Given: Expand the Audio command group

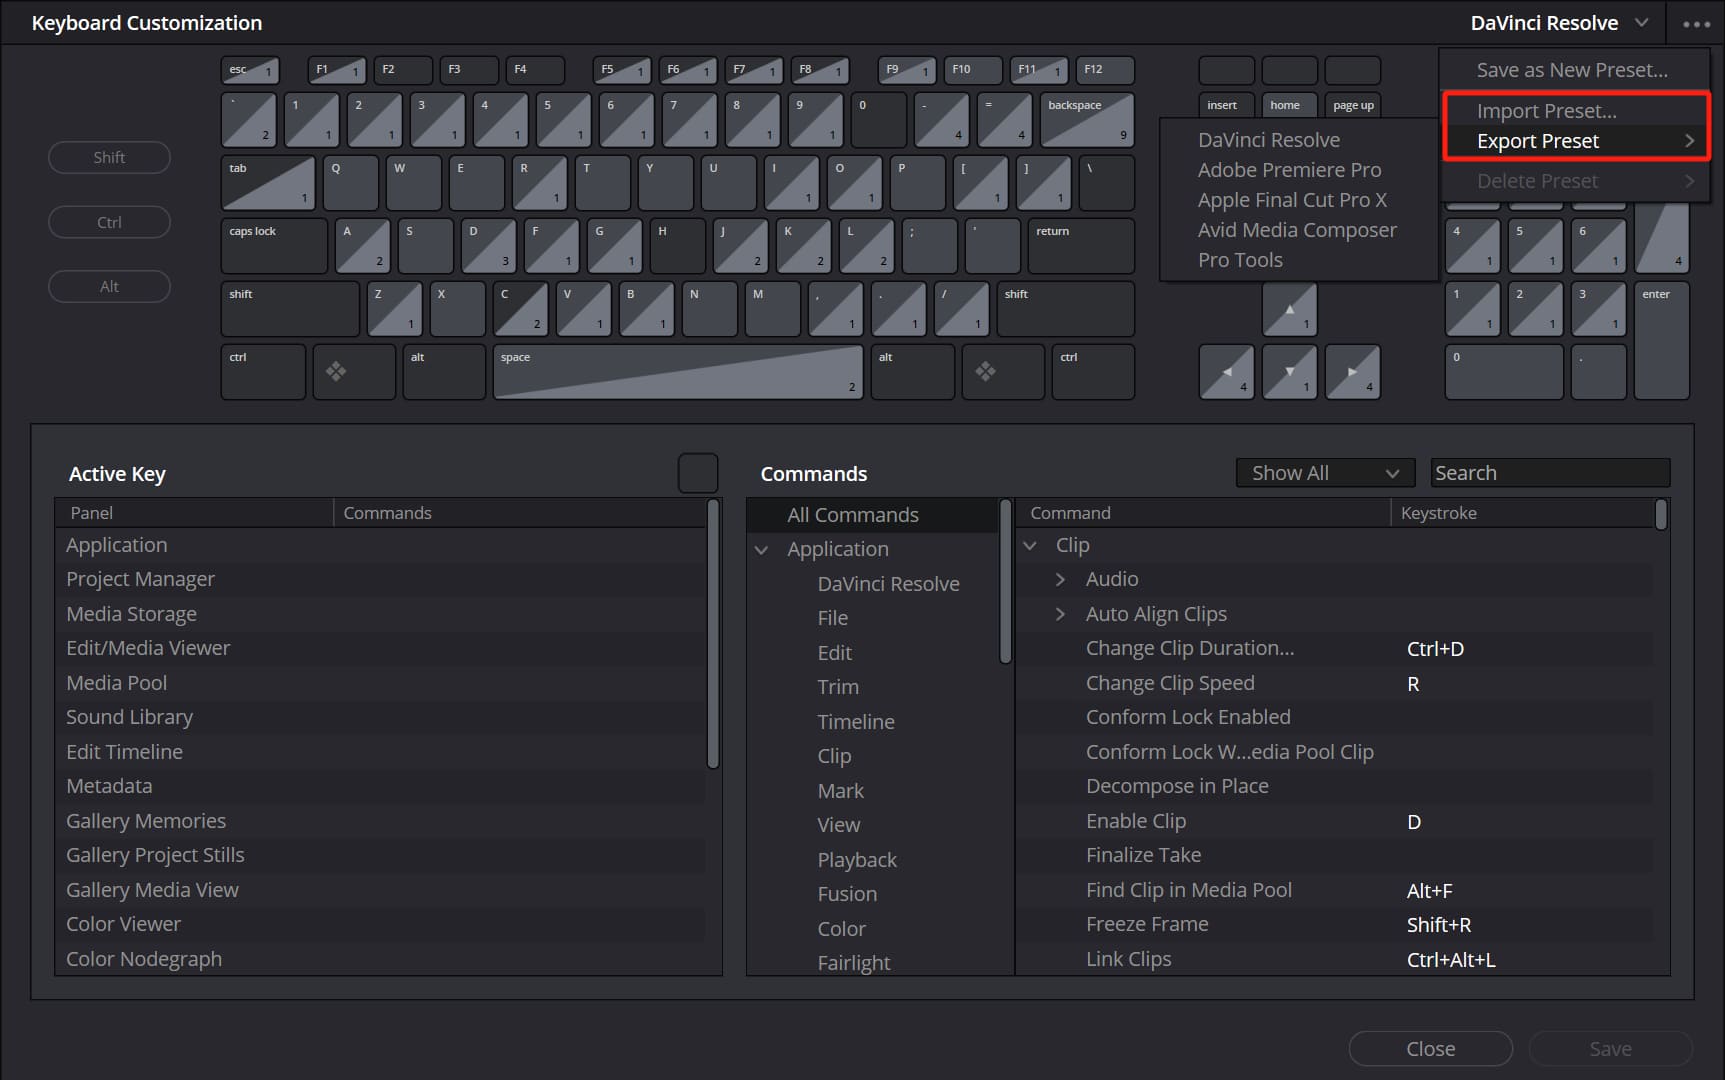Looking at the screenshot, I should coord(1060,580).
